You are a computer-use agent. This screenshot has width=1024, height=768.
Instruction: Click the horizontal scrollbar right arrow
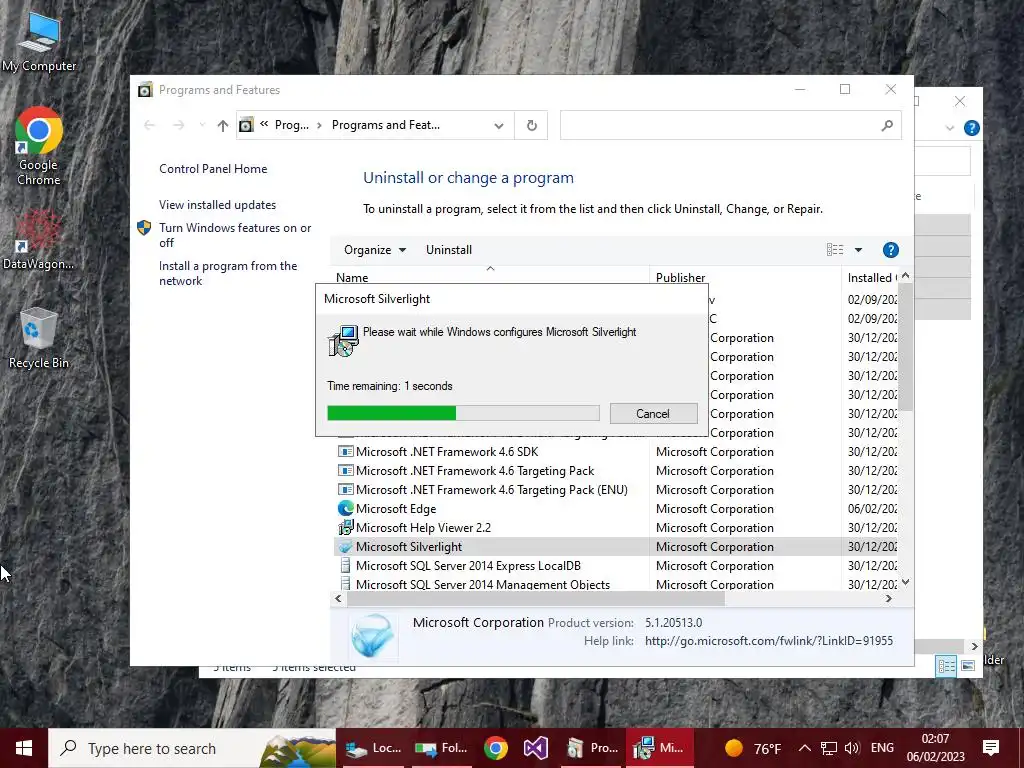(888, 599)
